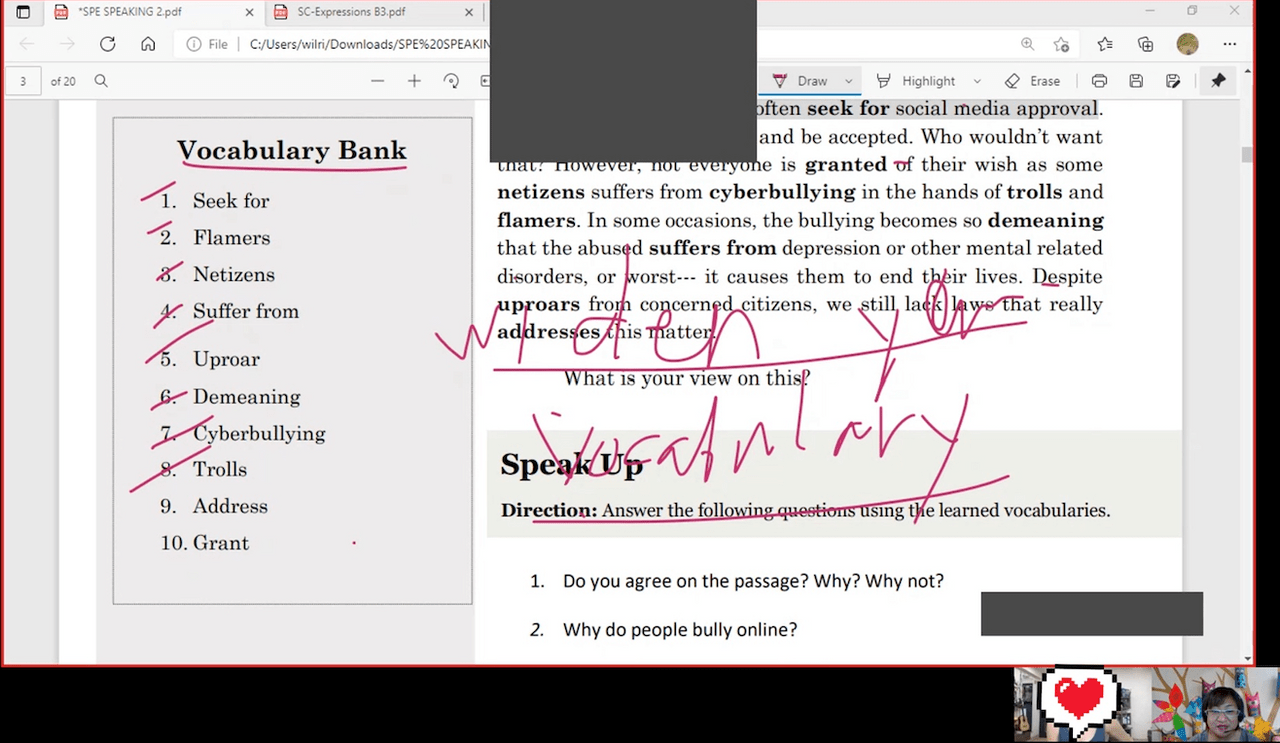
Task: Open the Settings and more menu
Action: 1230,44
